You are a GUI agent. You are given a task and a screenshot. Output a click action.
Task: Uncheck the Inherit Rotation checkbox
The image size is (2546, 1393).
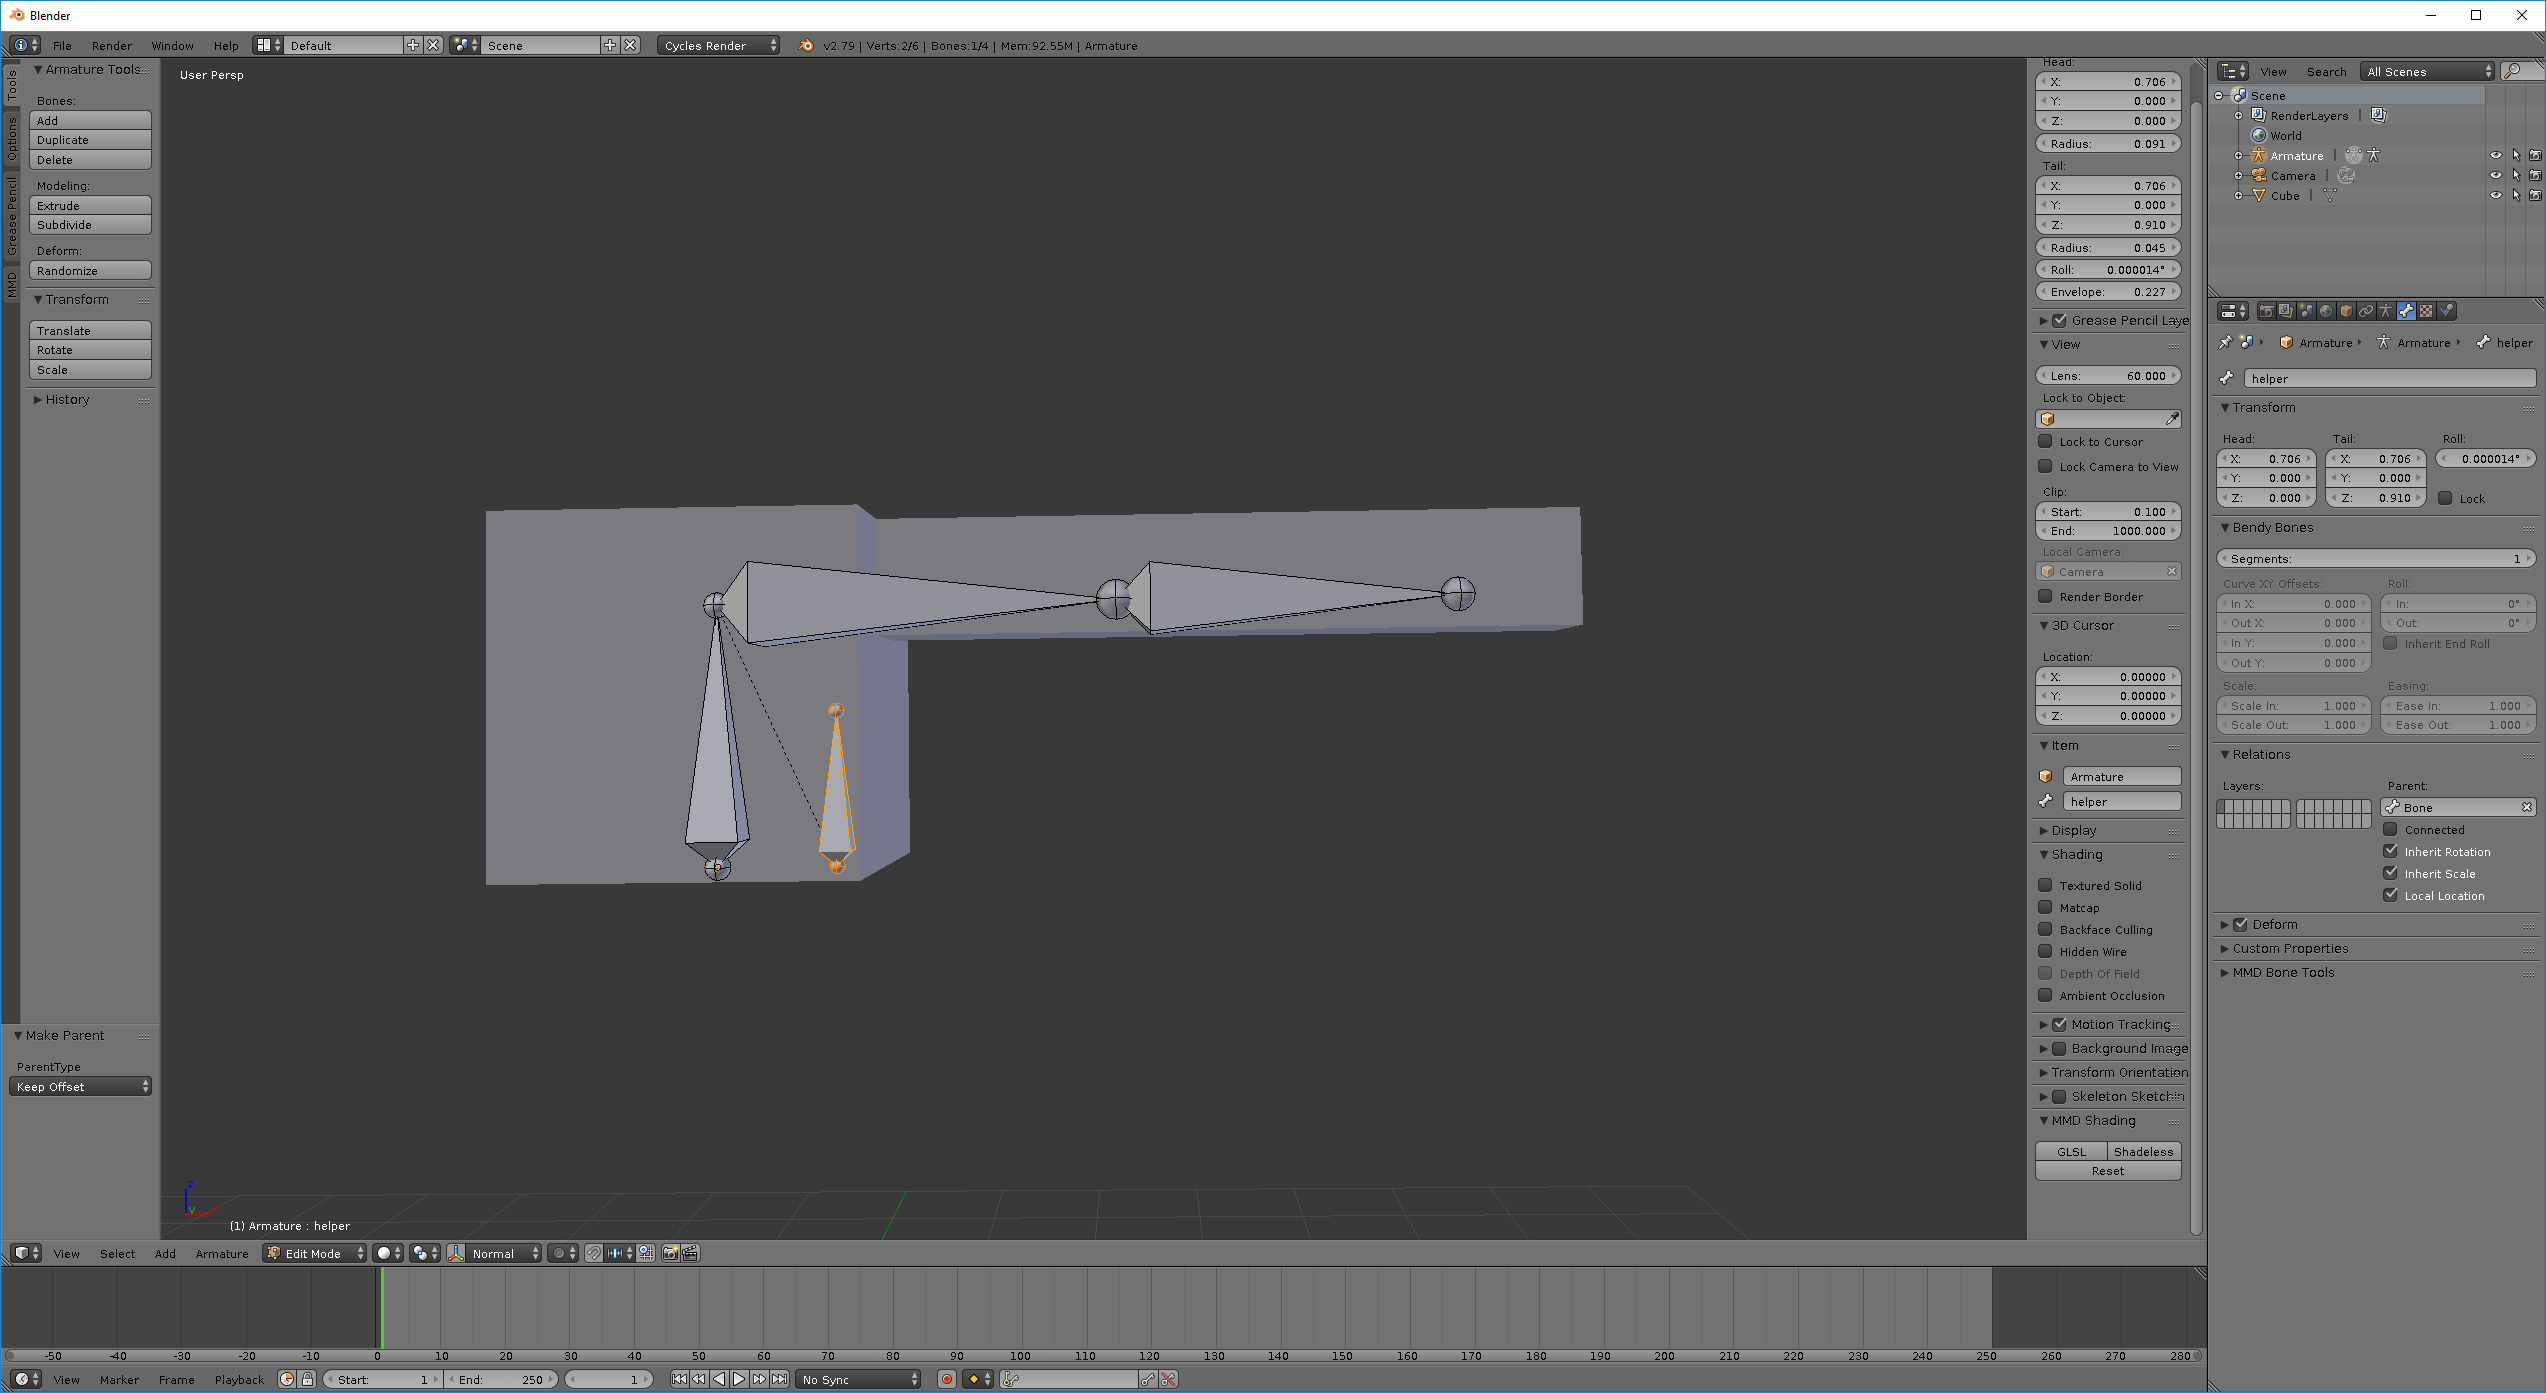(x=2391, y=851)
